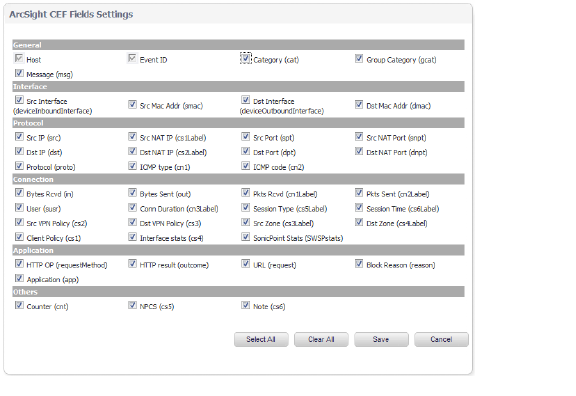Uncheck NPCS (cs5) checkbox
The width and height of the screenshot is (576, 396).
[x=132, y=305]
